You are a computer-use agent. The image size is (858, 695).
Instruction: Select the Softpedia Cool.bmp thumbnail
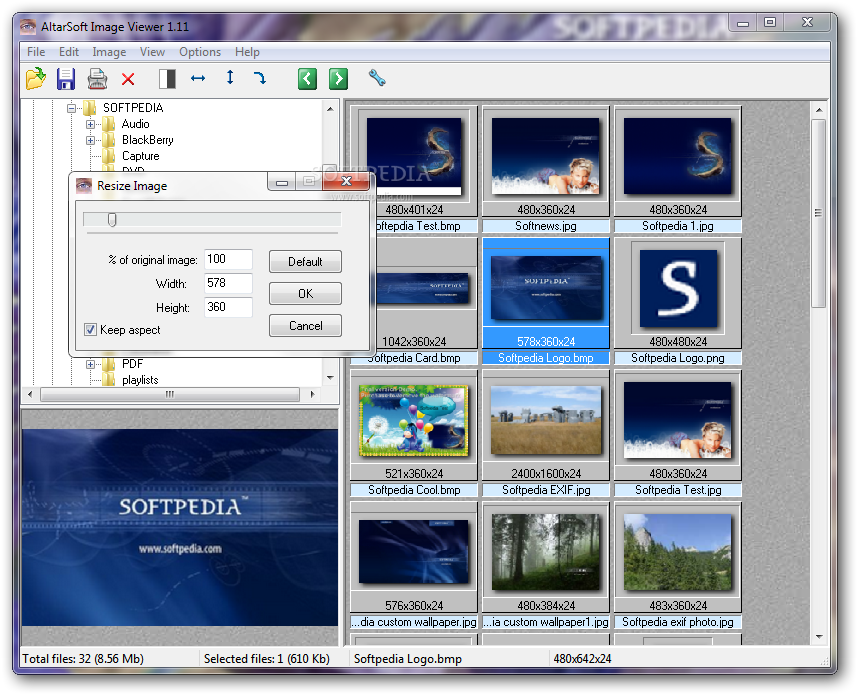(x=414, y=425)
